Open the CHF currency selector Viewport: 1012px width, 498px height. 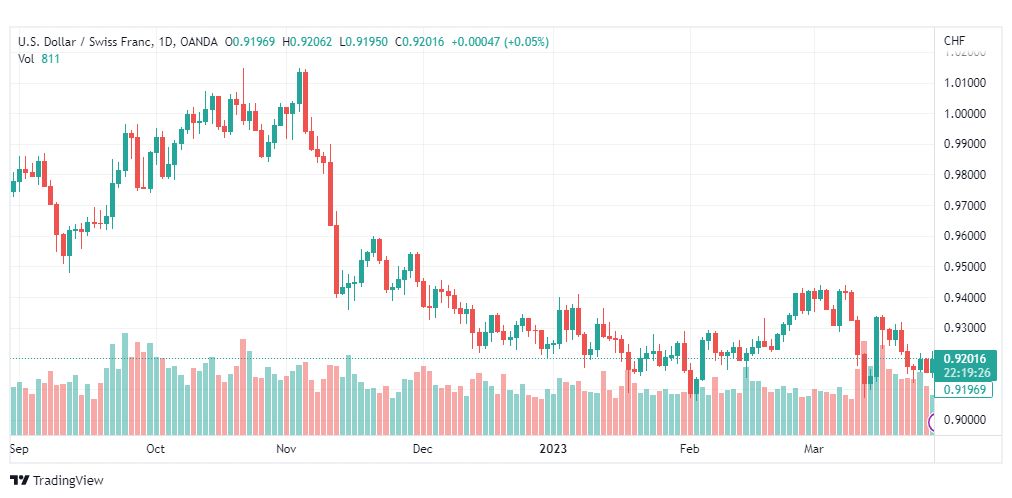pyautogui.click(x=955, y=41)
